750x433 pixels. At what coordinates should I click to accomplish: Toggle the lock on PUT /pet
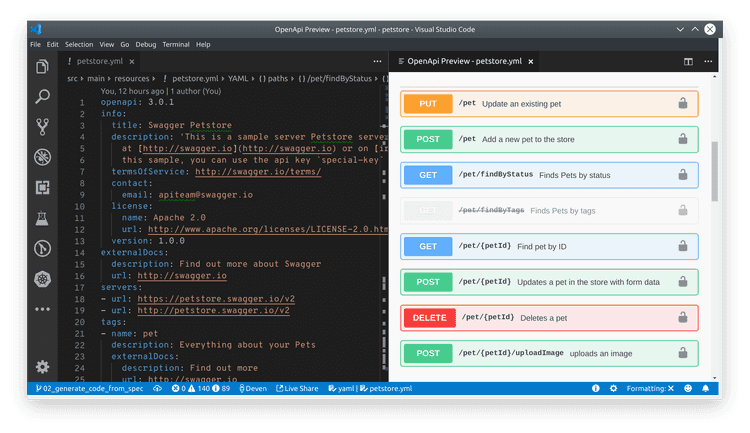(683, 103)
